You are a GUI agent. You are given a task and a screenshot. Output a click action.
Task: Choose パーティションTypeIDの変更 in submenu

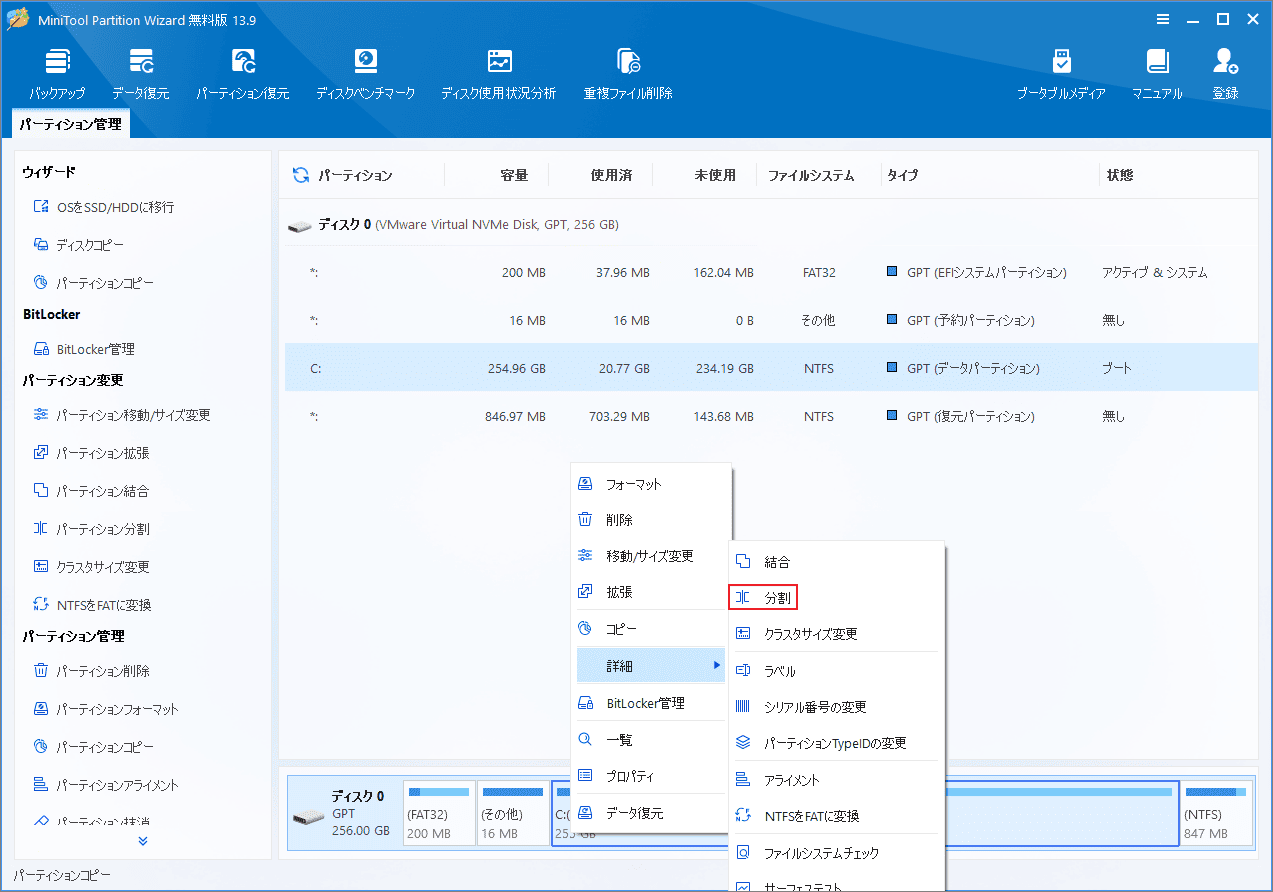[x=837, y=743]
